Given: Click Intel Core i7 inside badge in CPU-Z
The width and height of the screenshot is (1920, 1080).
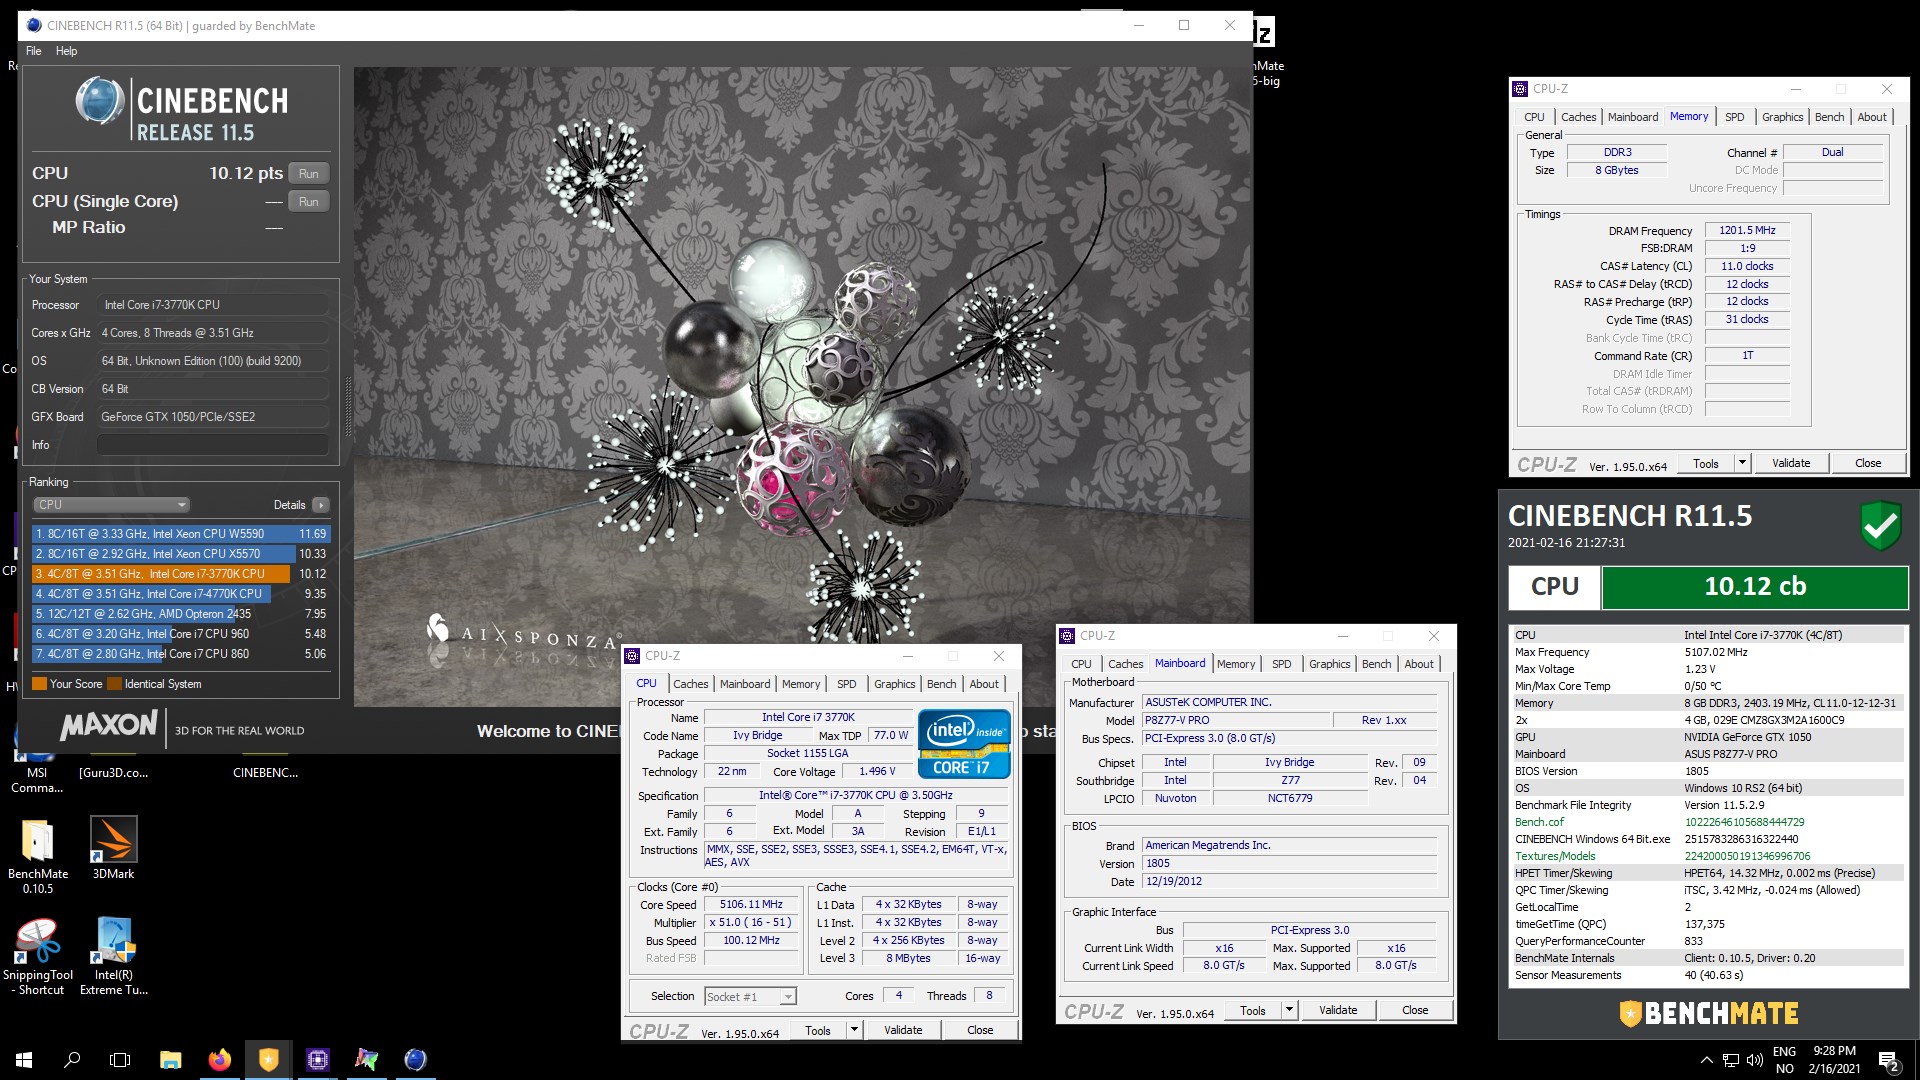Looking at the screenshot, I should click(x=964, y=744).
